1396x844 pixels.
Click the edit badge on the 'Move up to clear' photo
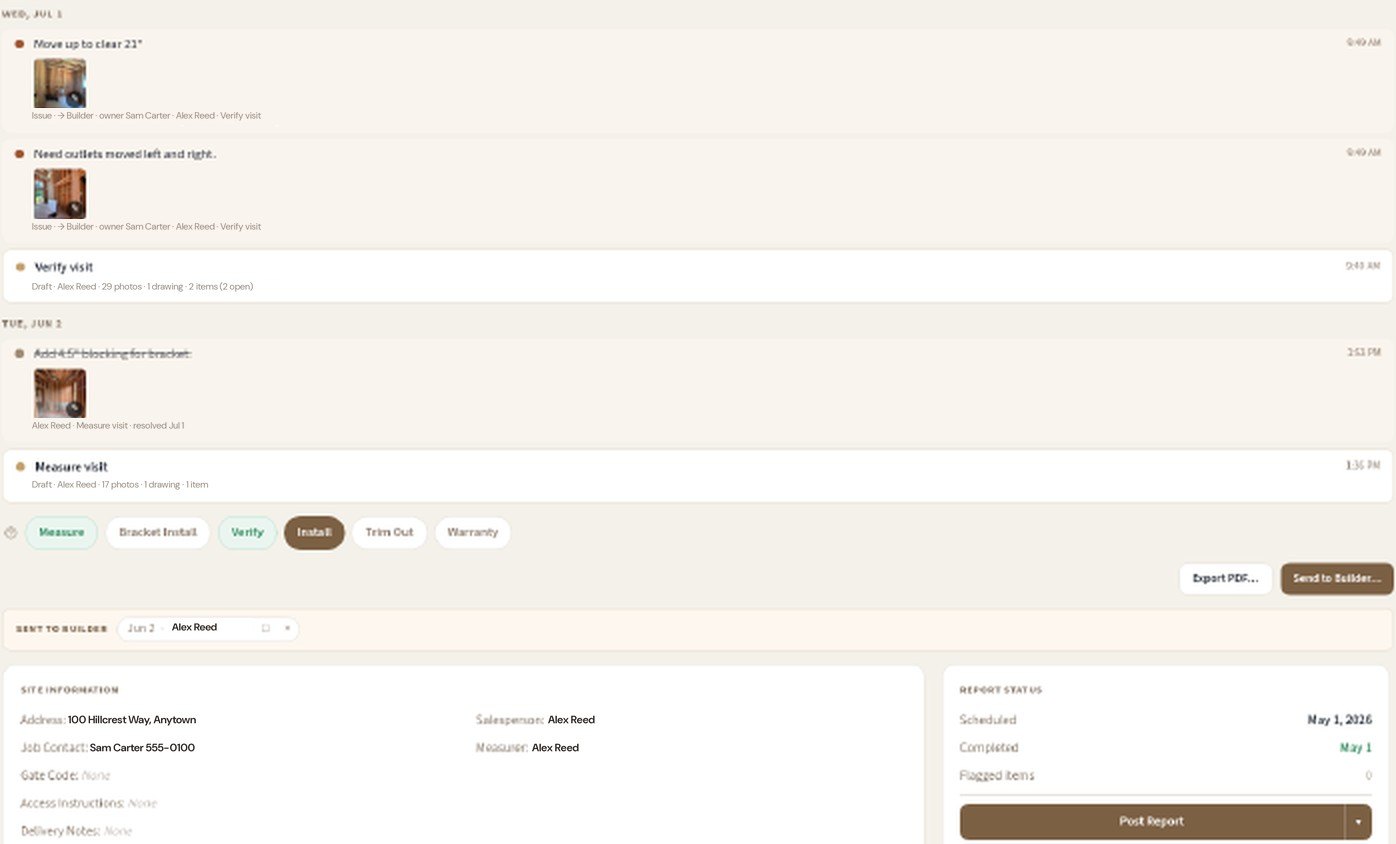[74, 98]
